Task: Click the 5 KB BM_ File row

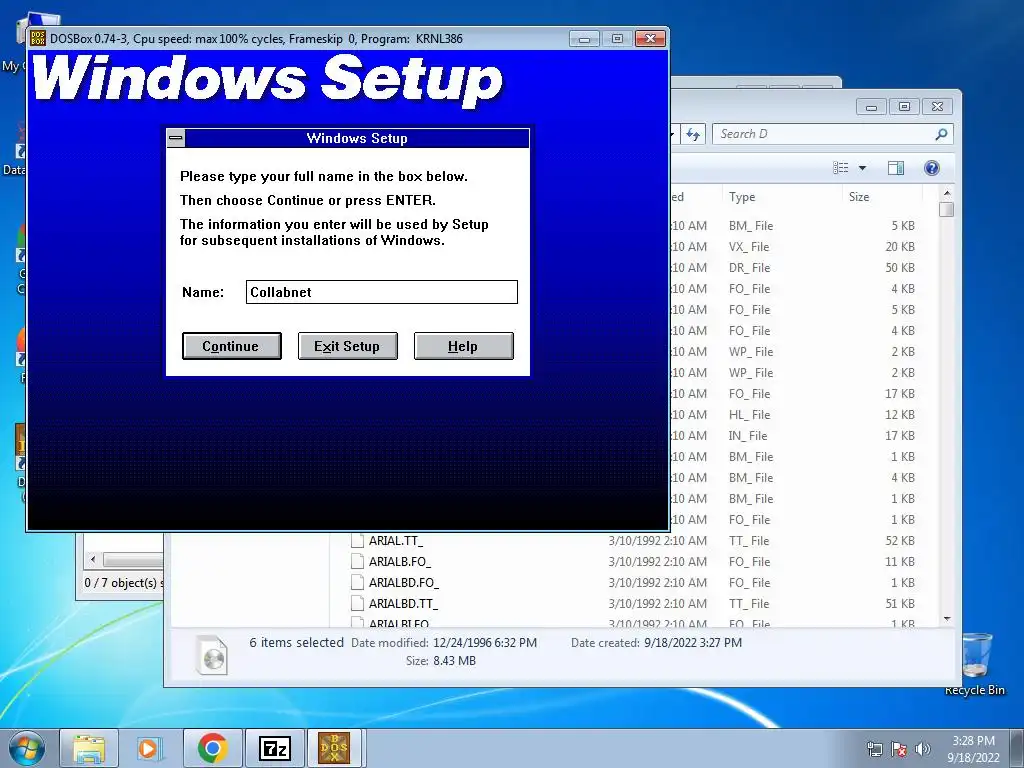Action: [793, 226]
